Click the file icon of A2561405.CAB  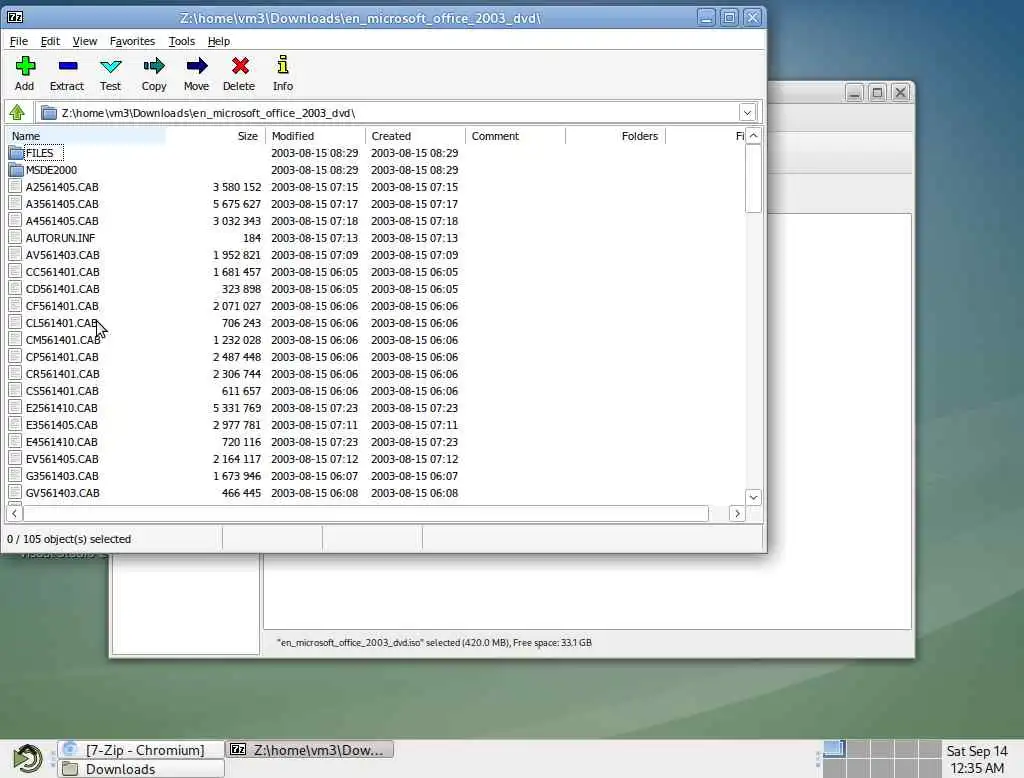(x=16, y=187)
